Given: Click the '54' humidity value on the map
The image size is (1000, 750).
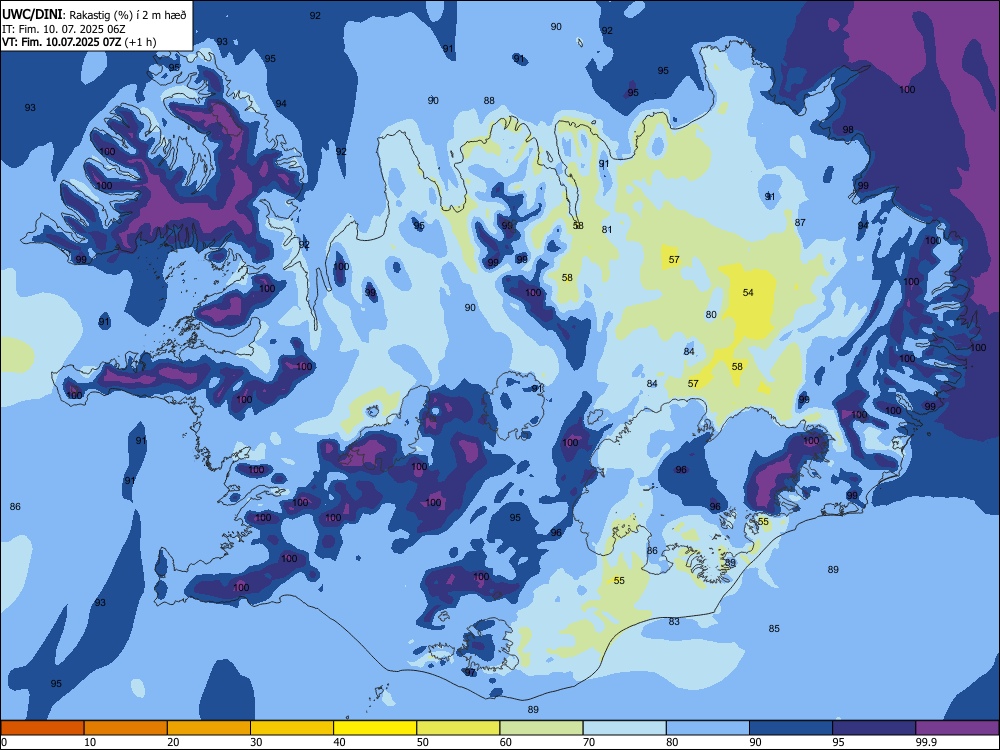Looking at the screenshot, I should tap(748, 293).
